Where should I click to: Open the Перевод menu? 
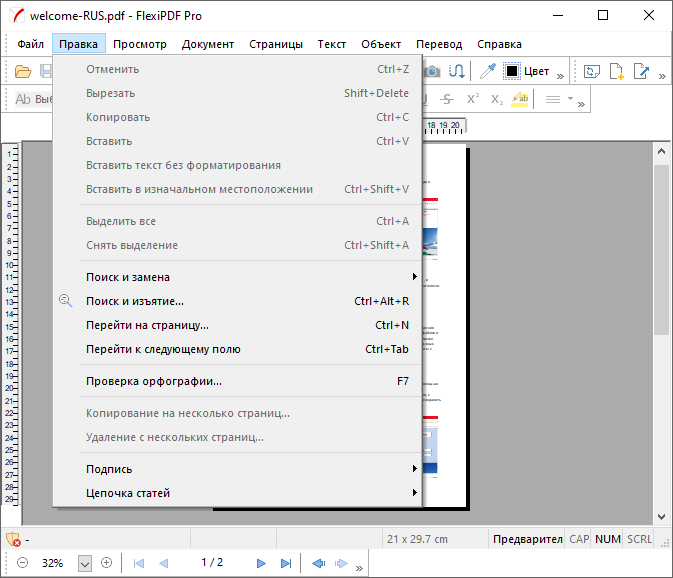click(x=439, y=44)
